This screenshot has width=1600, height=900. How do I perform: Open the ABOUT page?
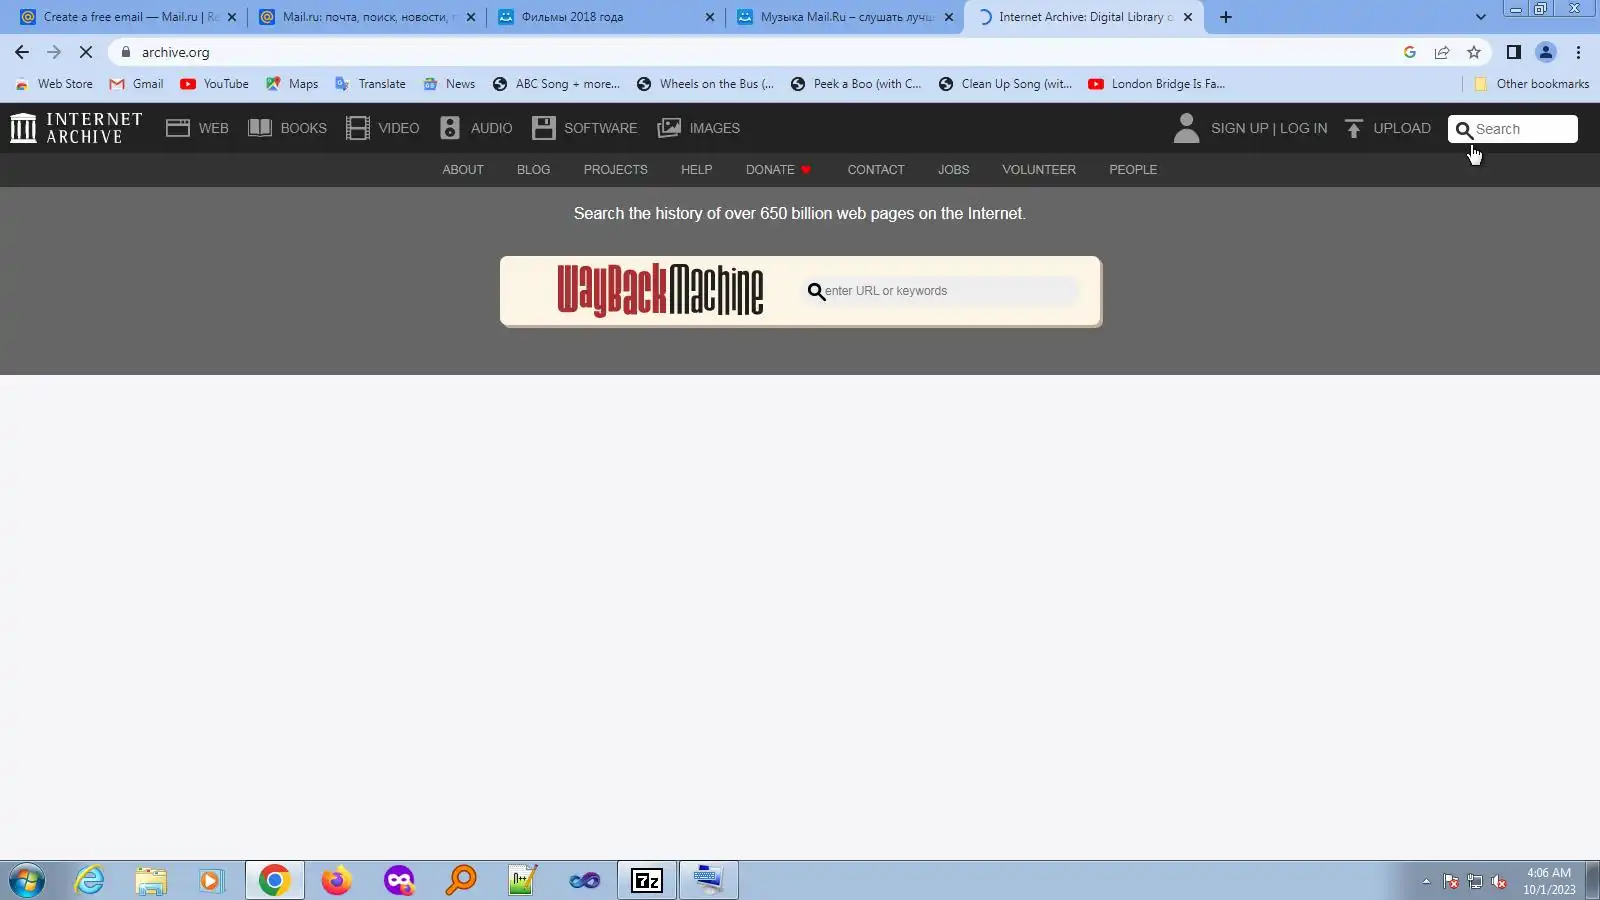pos(463,170)
